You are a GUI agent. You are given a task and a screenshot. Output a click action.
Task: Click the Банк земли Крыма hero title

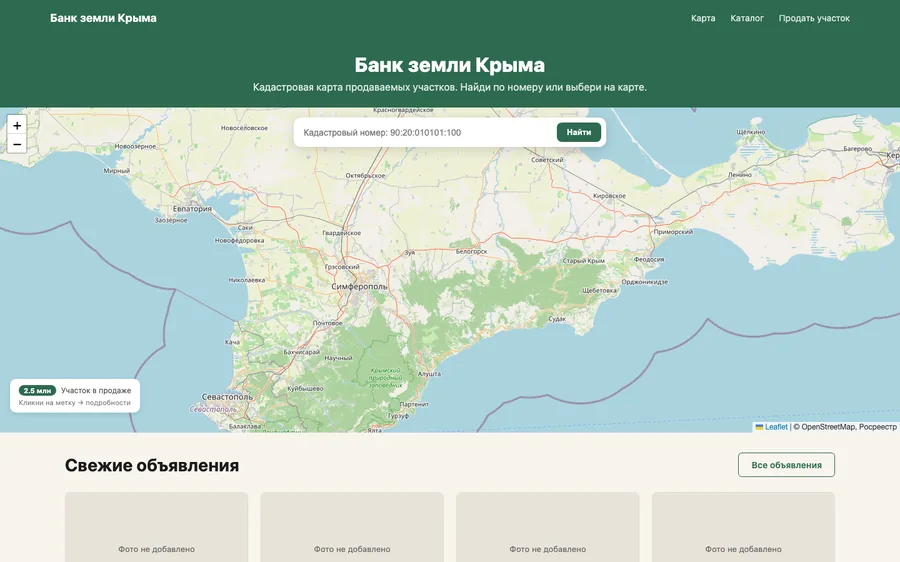click(x=449, y=65)
